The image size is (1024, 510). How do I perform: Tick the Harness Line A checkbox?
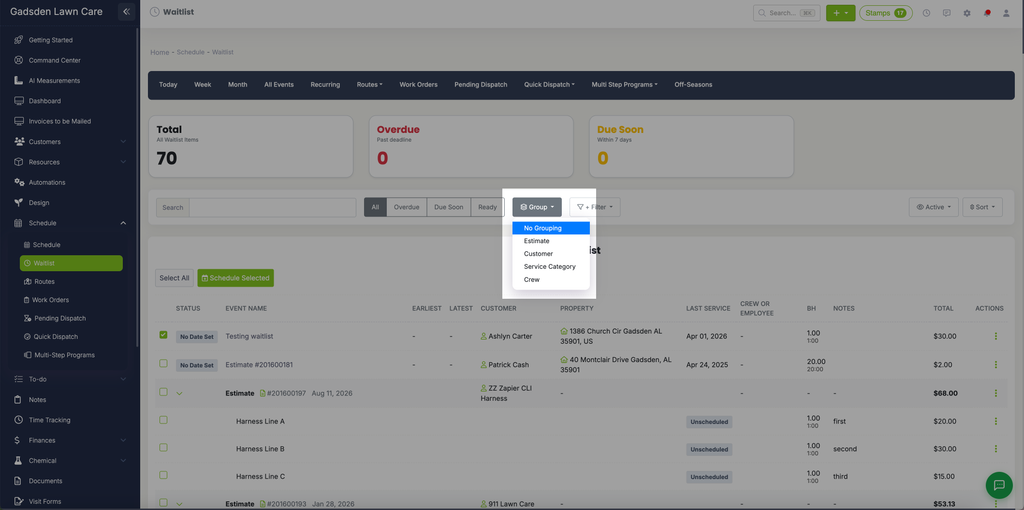[x=163, y=420]
